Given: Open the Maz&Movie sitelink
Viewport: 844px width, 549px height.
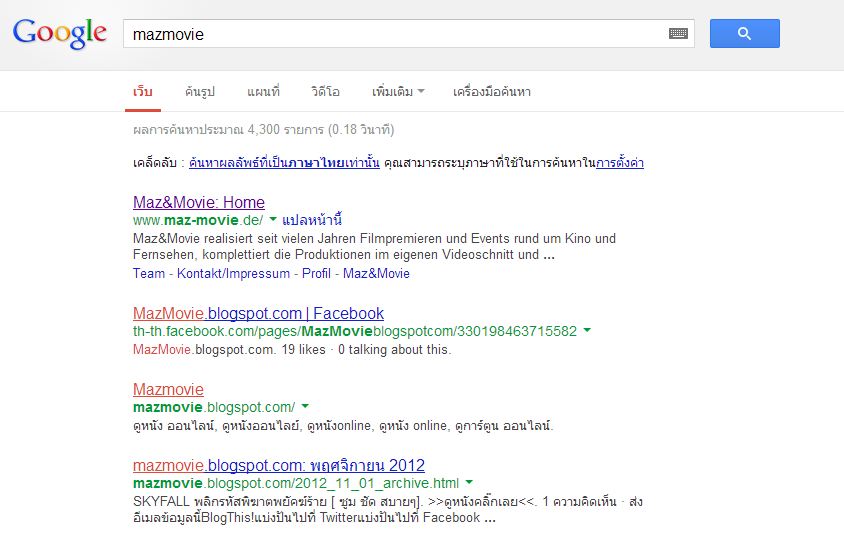Looking at the screenshot, I should coord(376,273).
